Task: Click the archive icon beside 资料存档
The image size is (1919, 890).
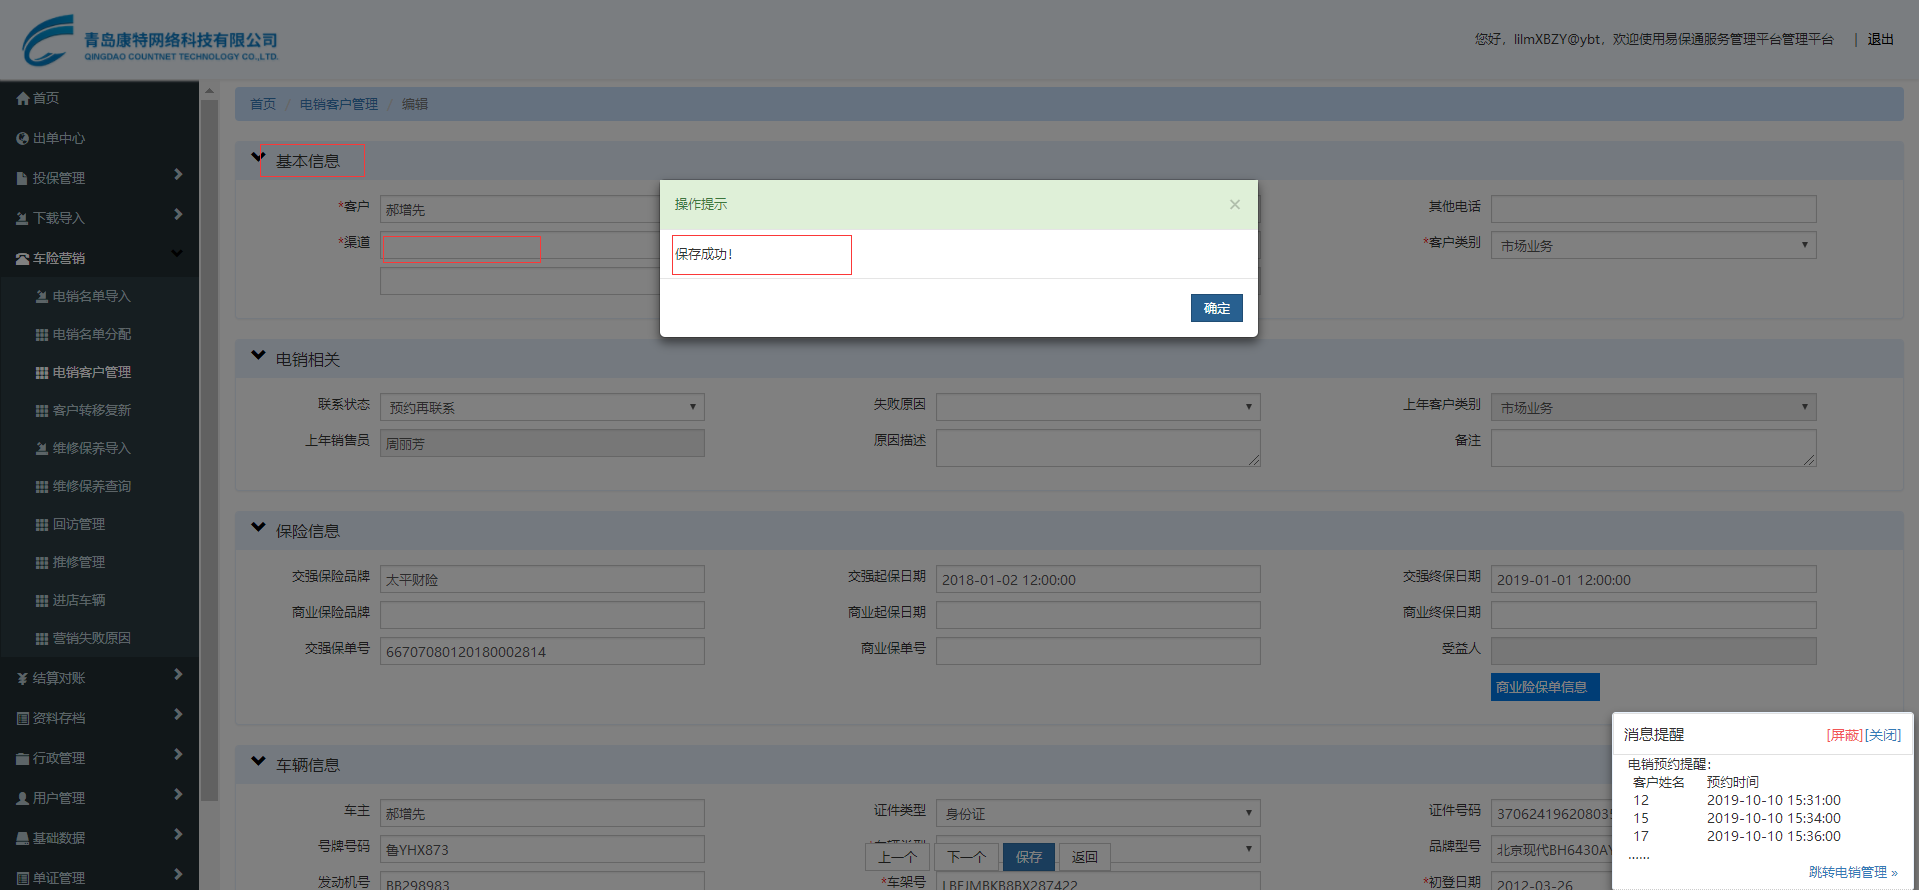Action: click(22, 718)
